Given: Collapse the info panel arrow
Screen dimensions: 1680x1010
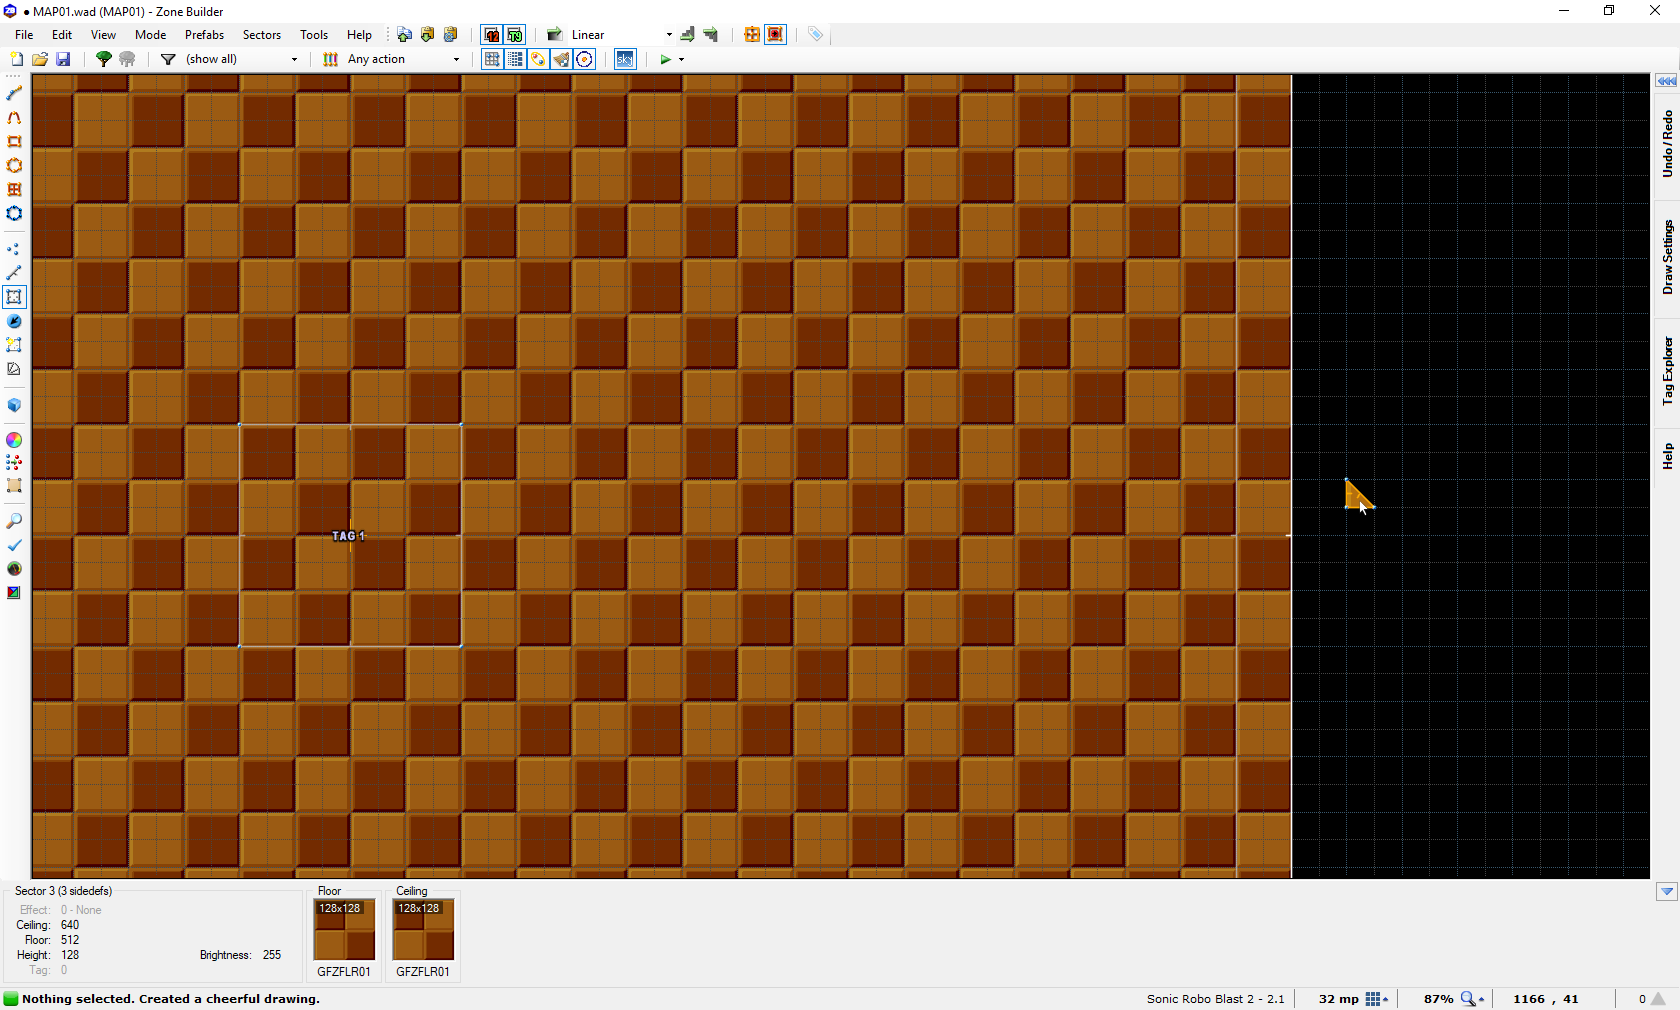Looking at the screenshot, I should 1666,891.
